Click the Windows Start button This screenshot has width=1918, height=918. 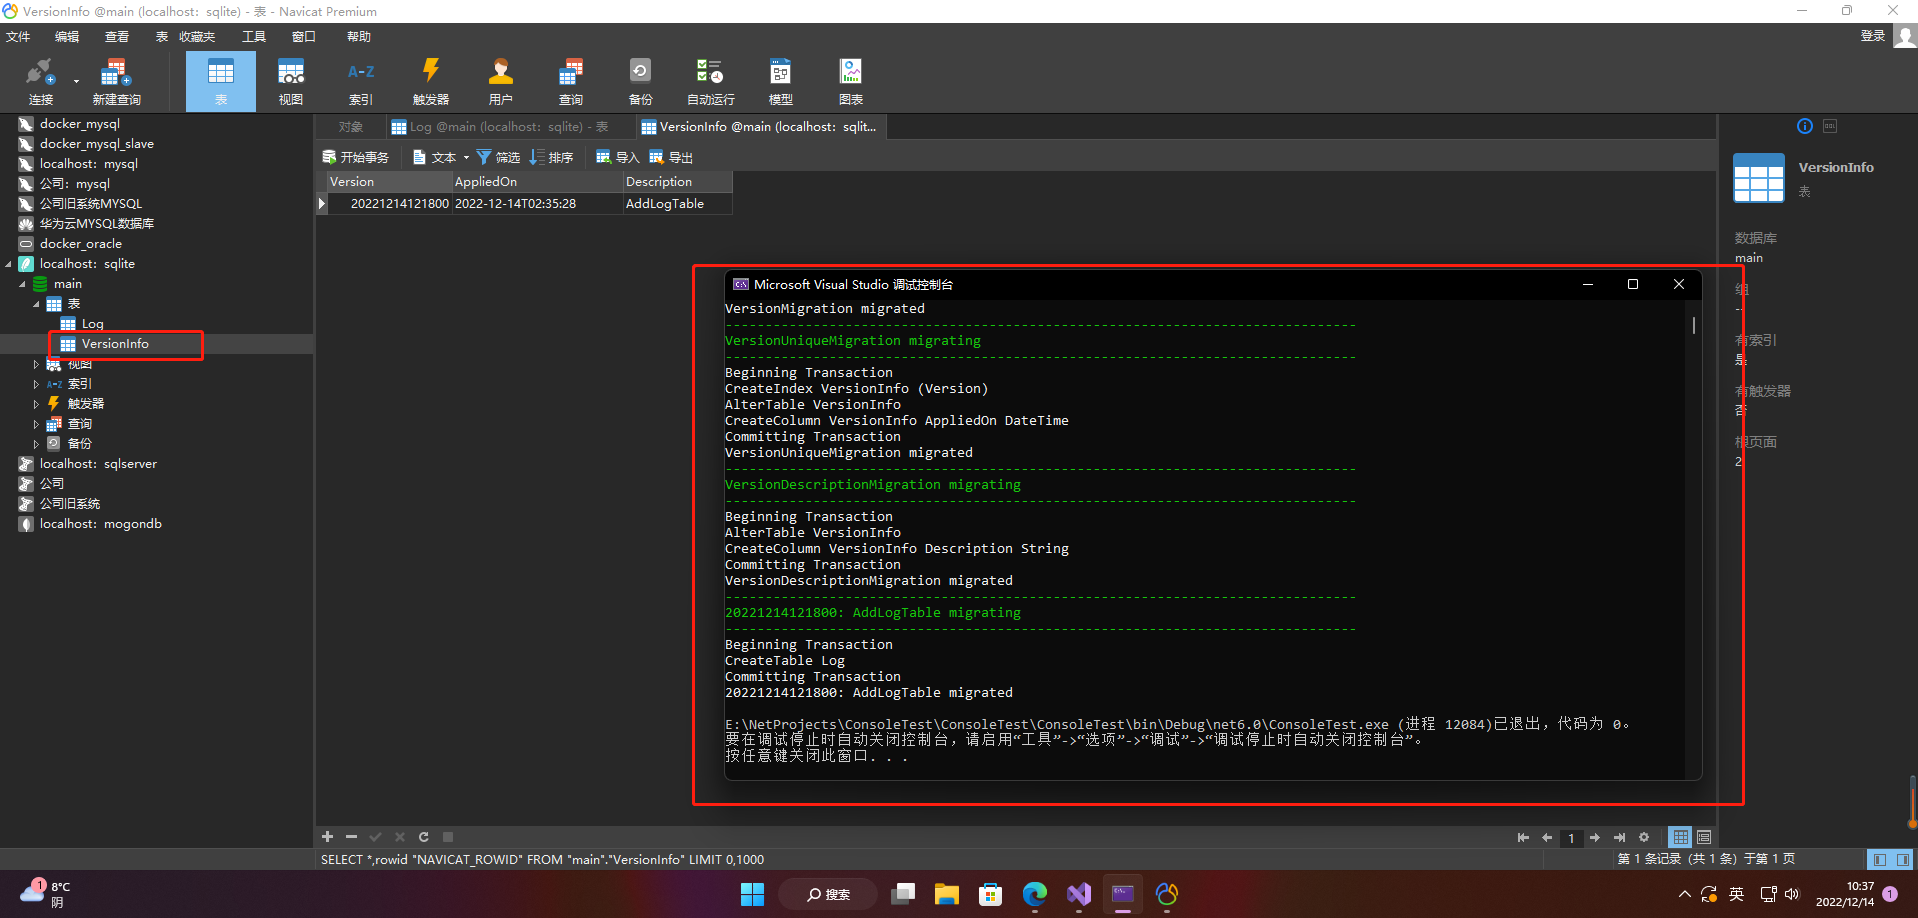point(753,894)
